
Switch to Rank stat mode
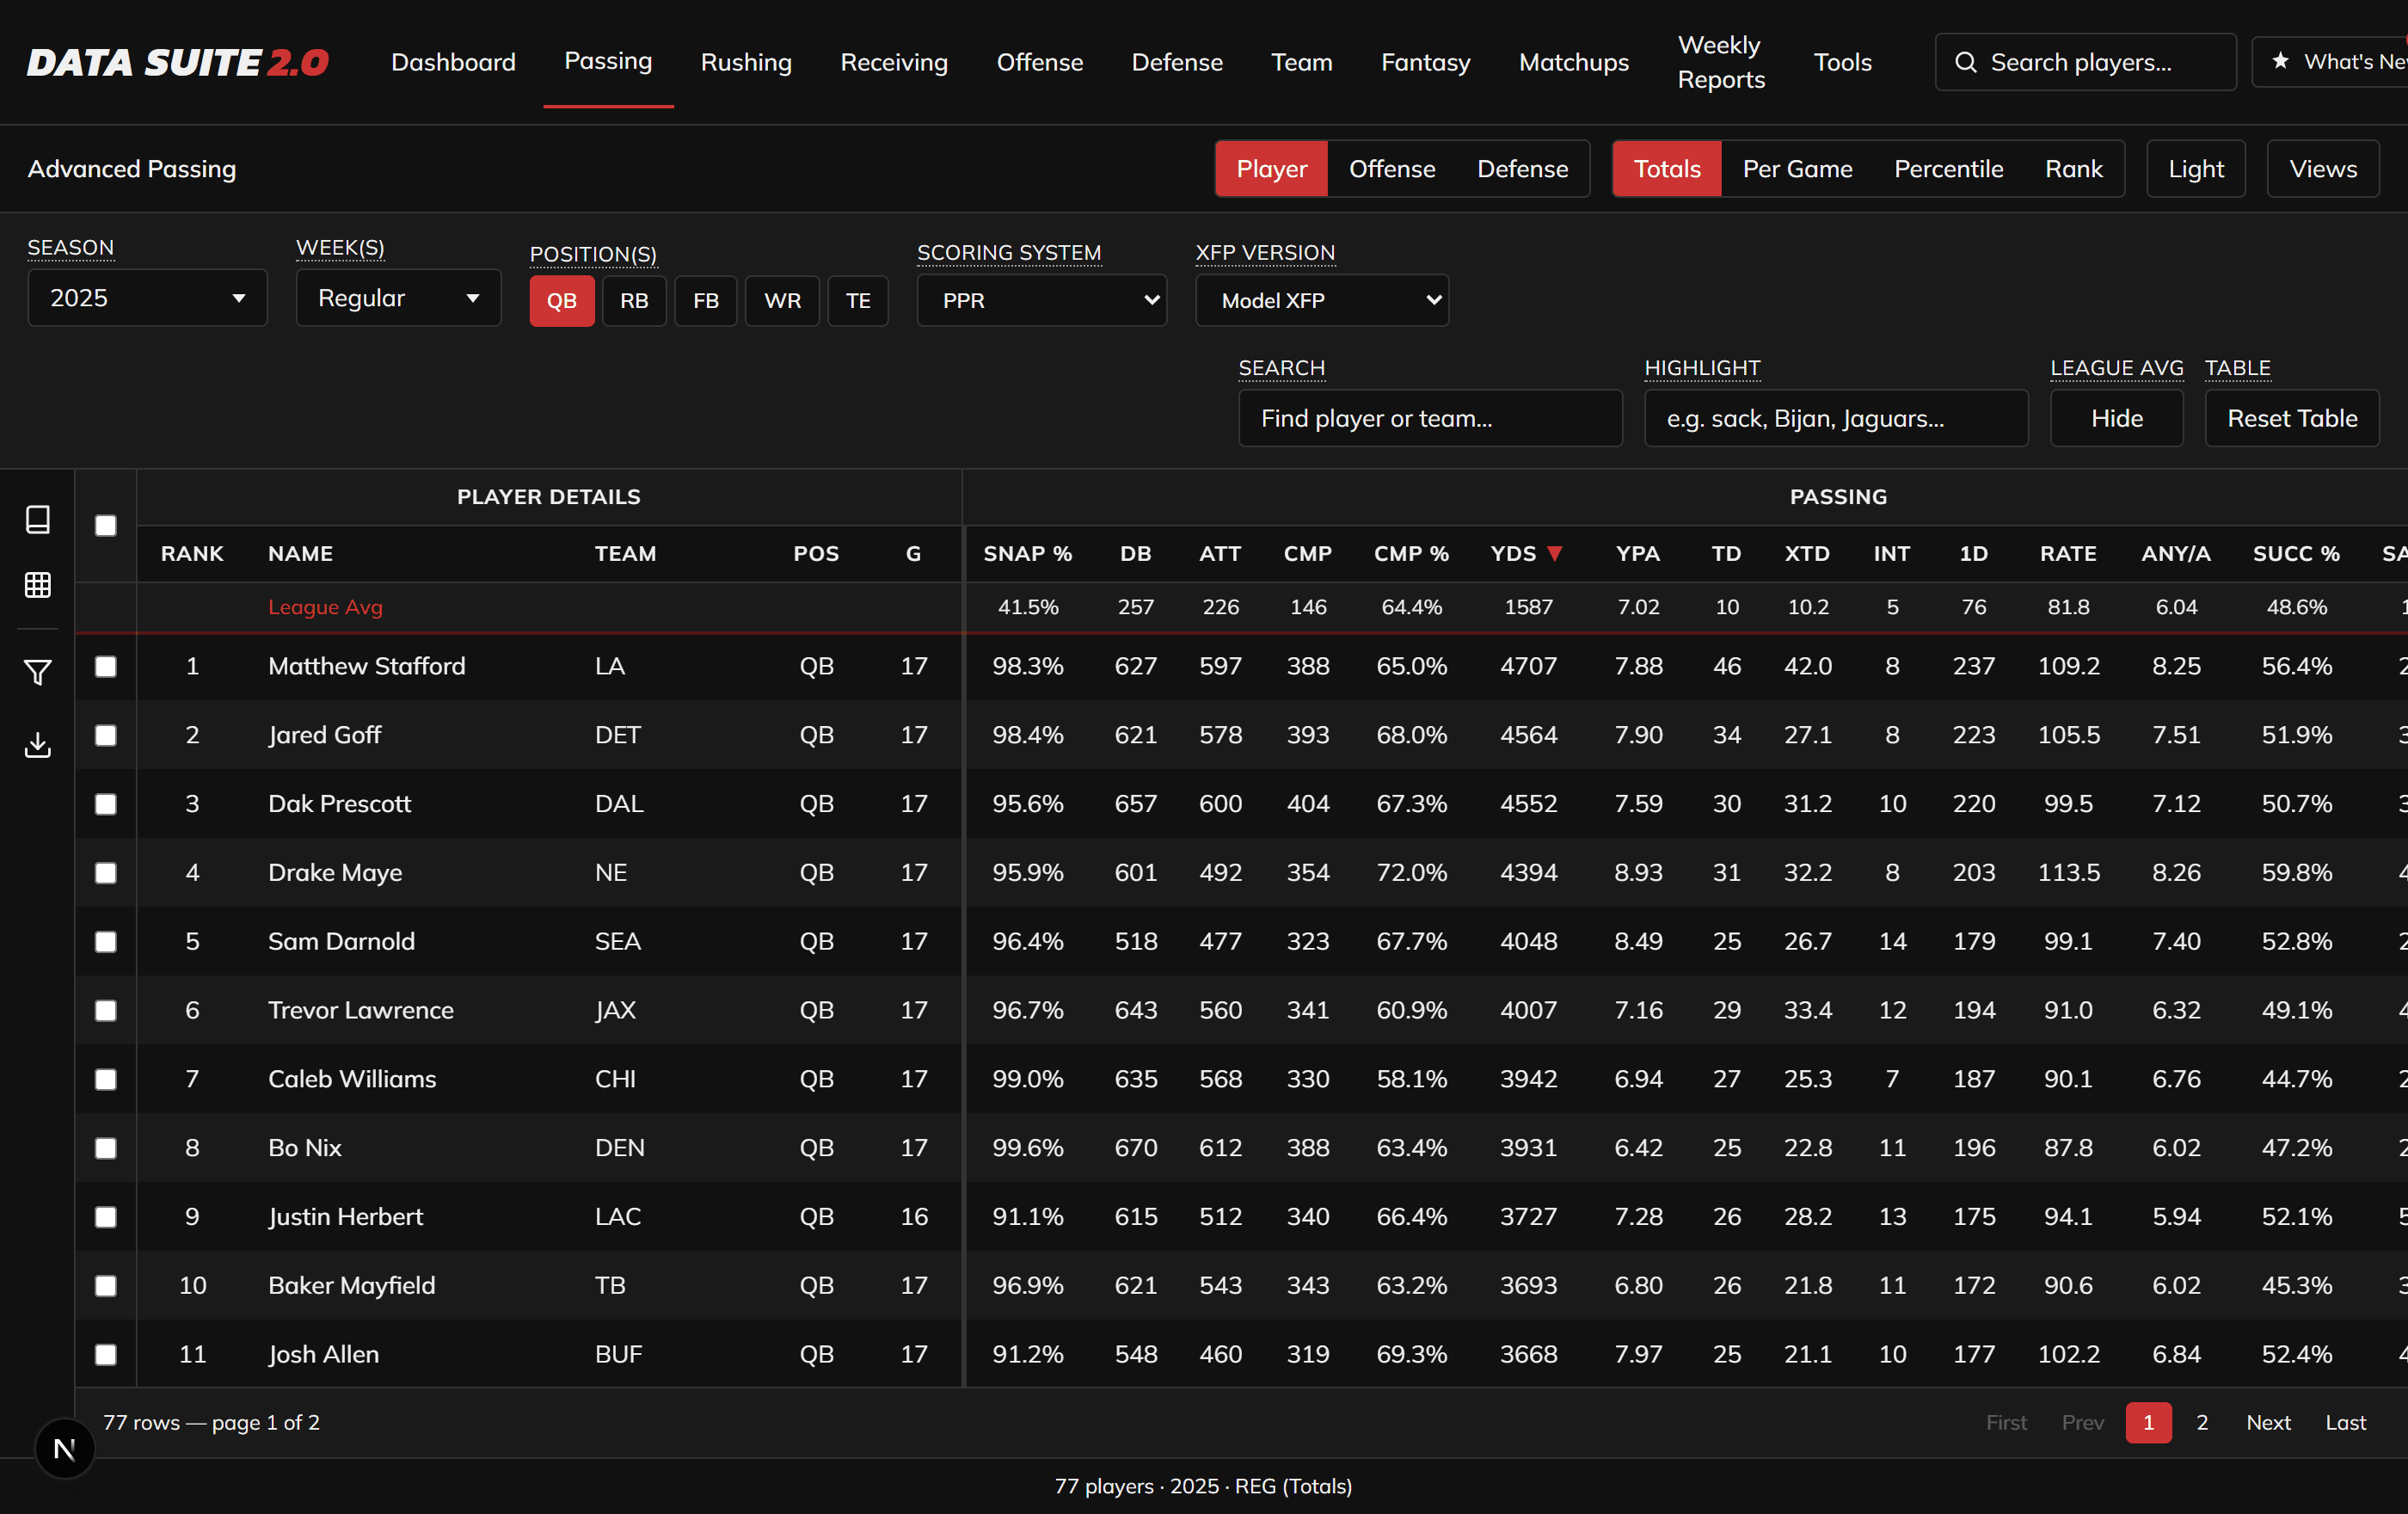[2073, 168]
